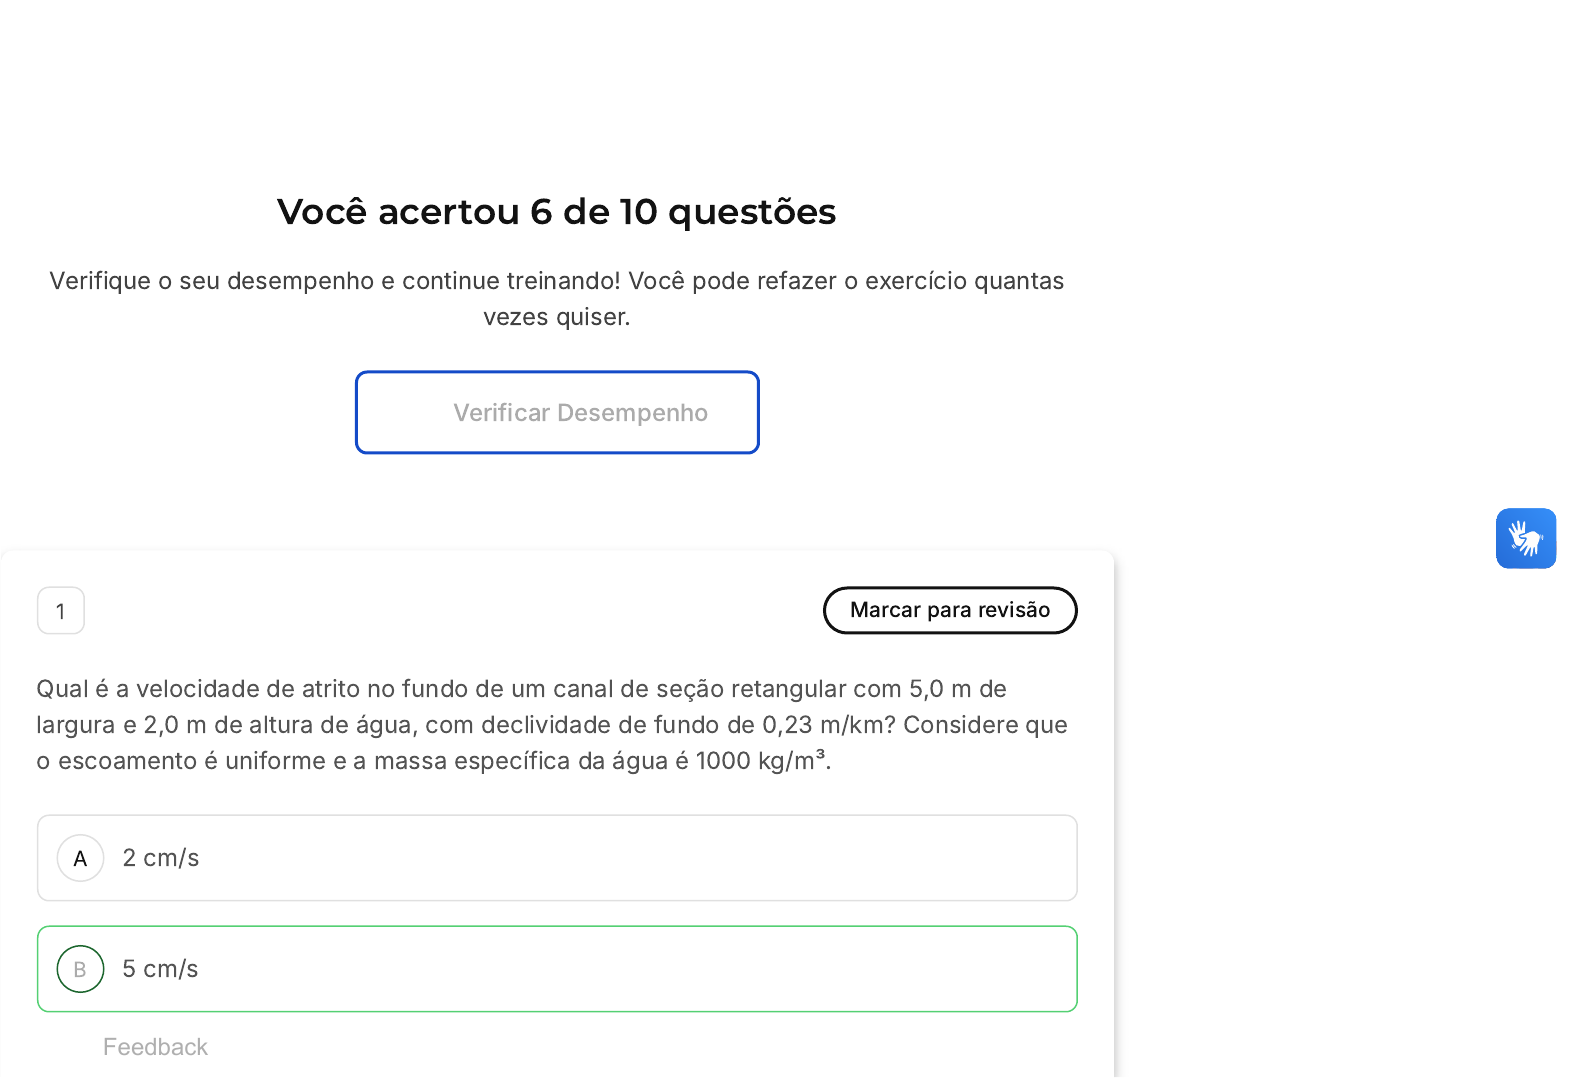Choose the "2 cm/s" answer text

[161, 858]
